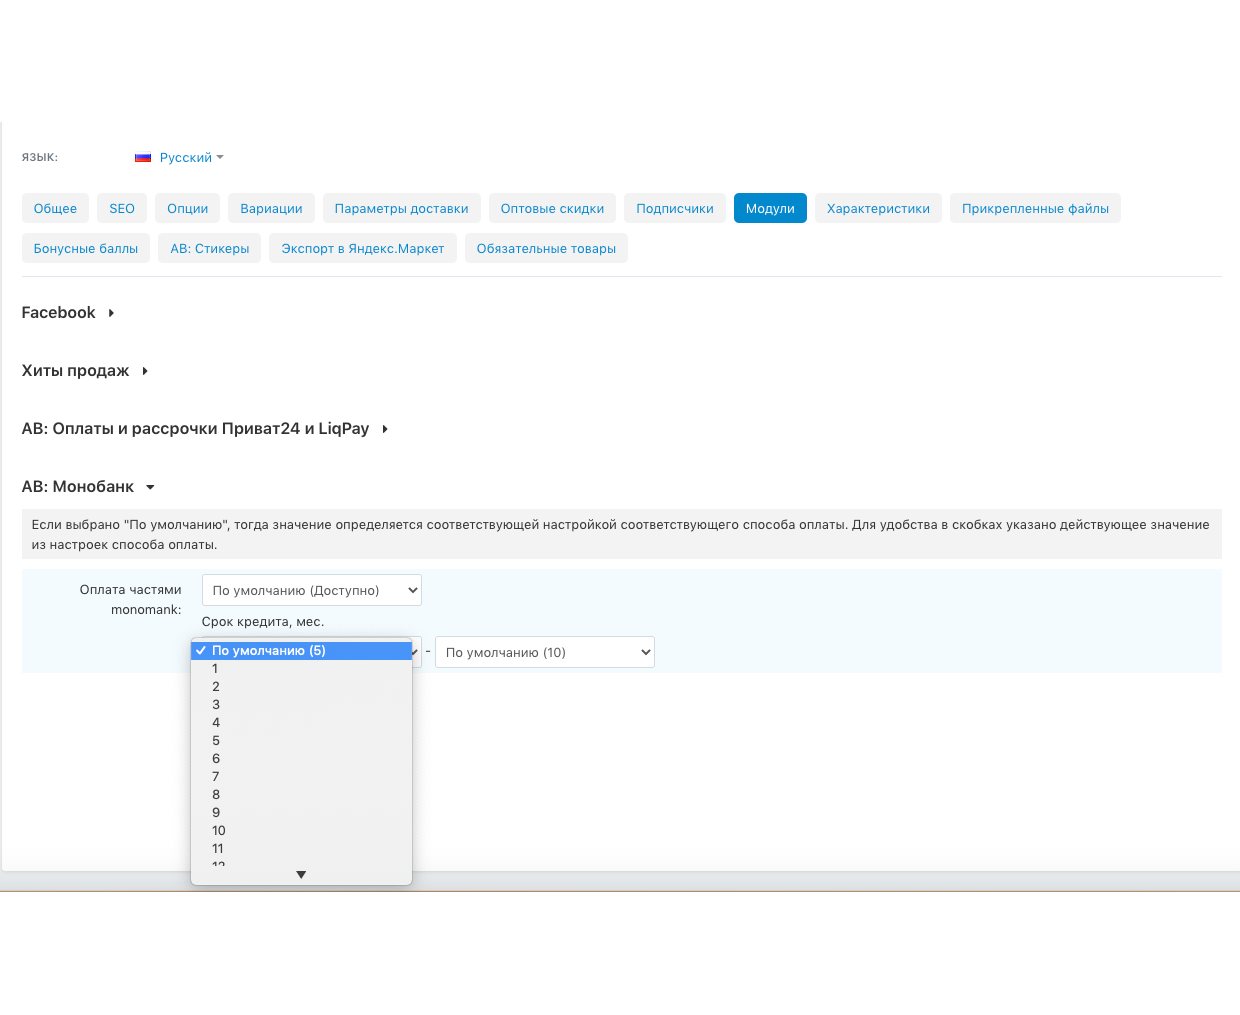
Task: Switch to AB: Стикеры tab
Action: click(209, 248)
